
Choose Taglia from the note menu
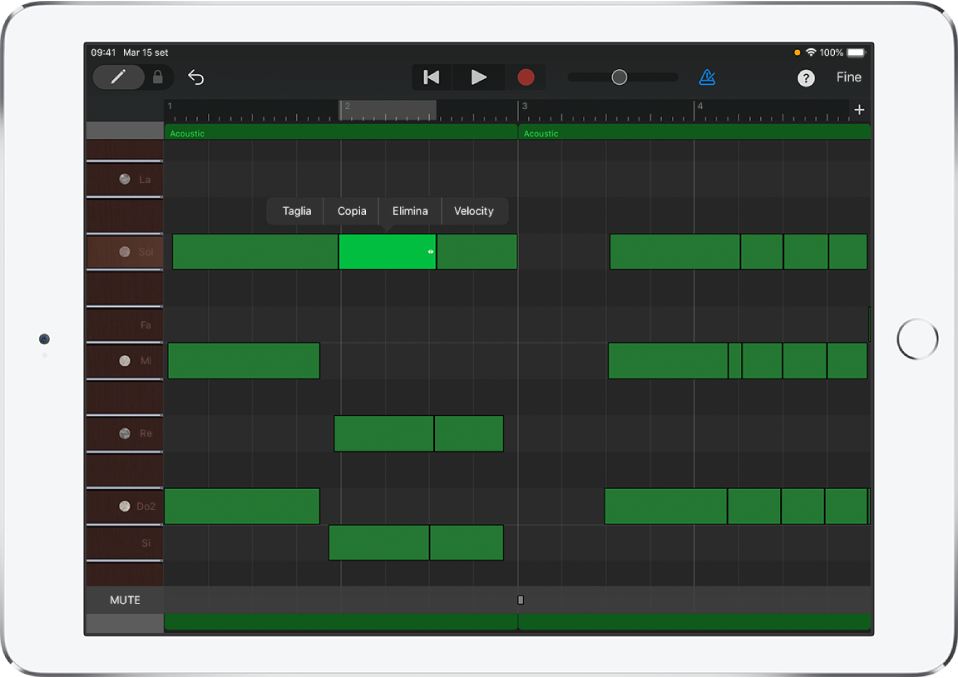[x=295, y=211]
